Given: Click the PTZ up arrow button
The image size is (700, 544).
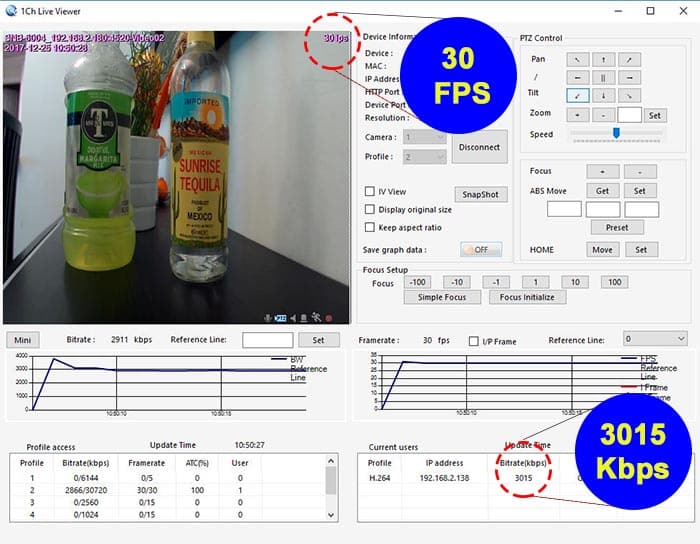Looking at the screenshot, I should click(603, 59).
